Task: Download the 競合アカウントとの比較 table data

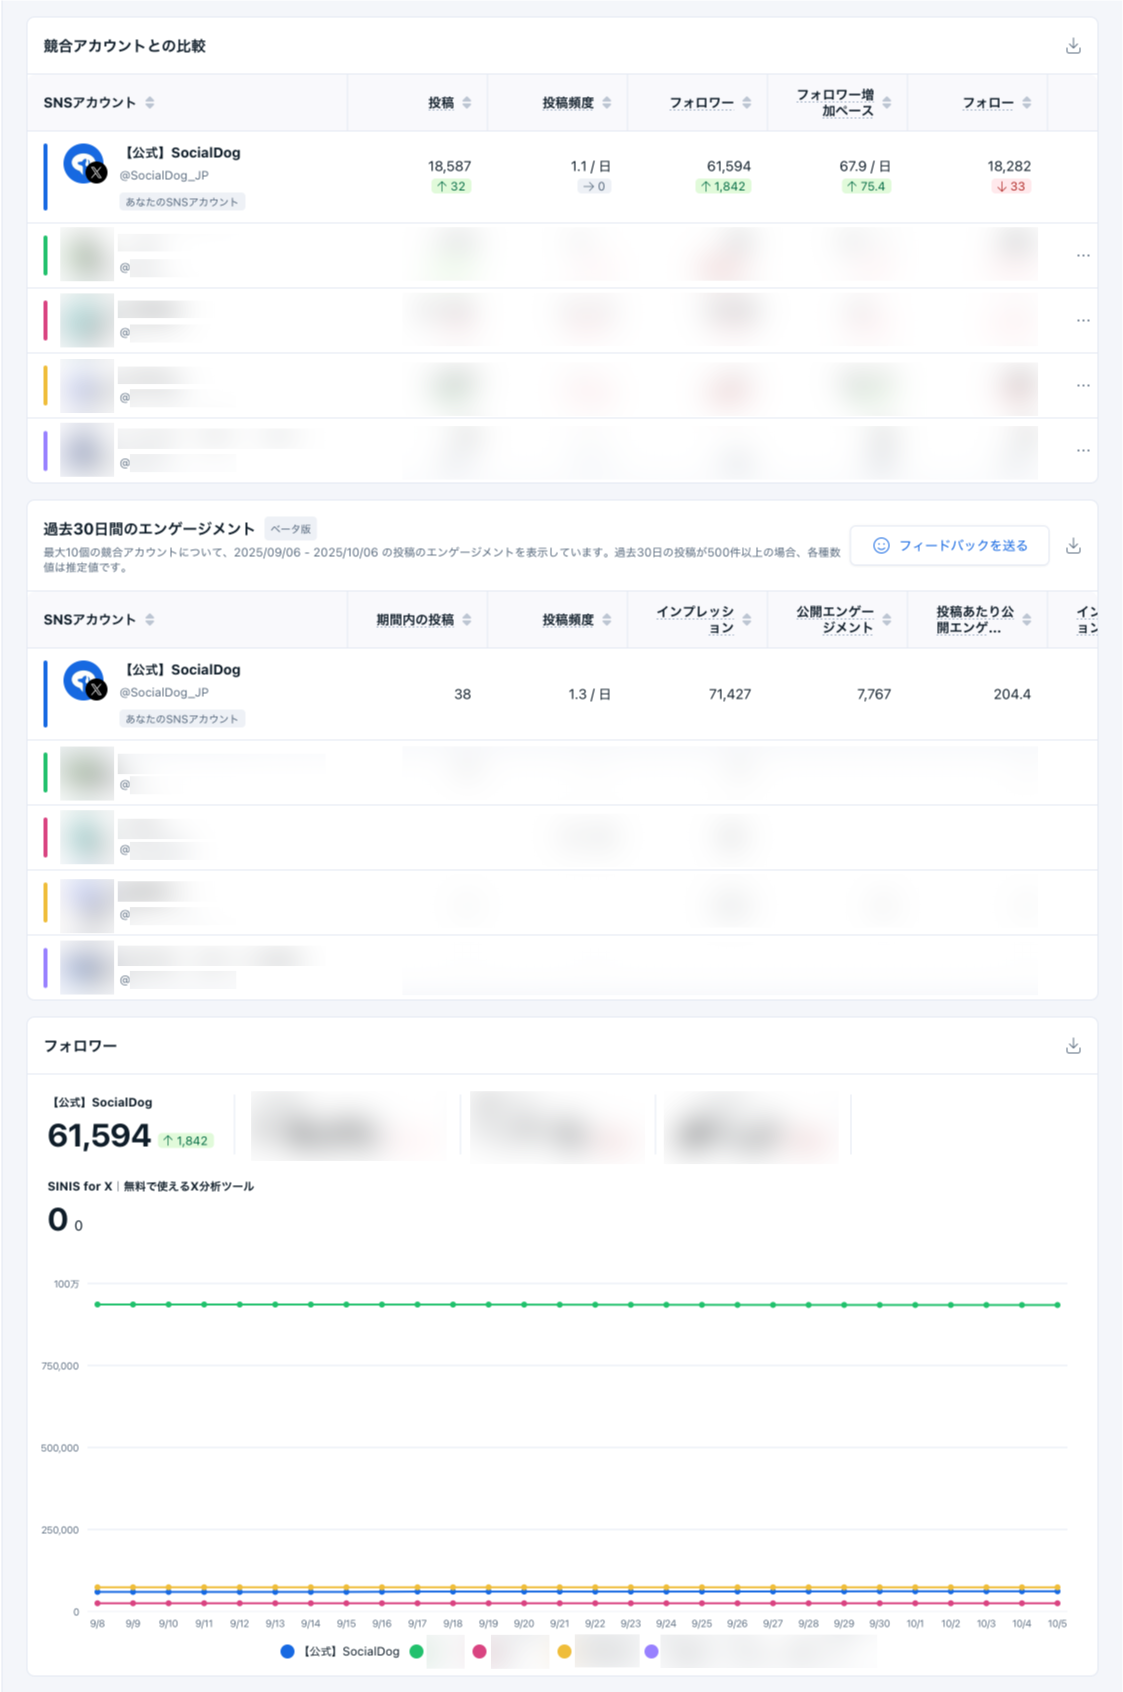Action: click(1073, 46)
